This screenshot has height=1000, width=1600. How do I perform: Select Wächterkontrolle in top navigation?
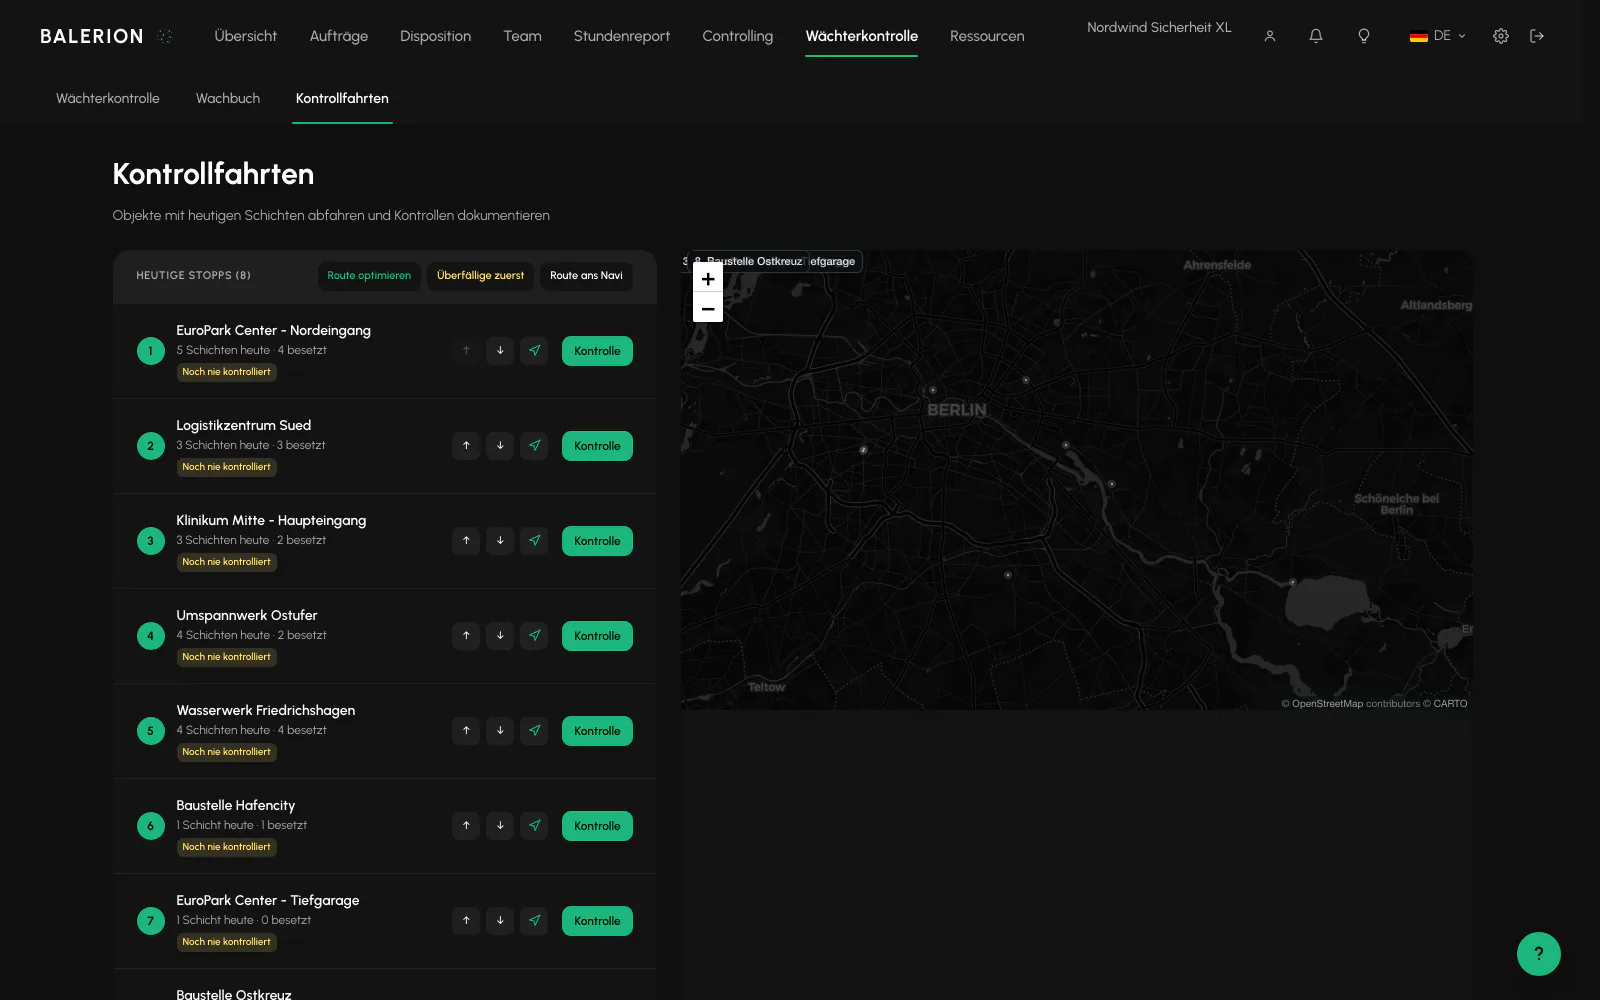point(862,36)
